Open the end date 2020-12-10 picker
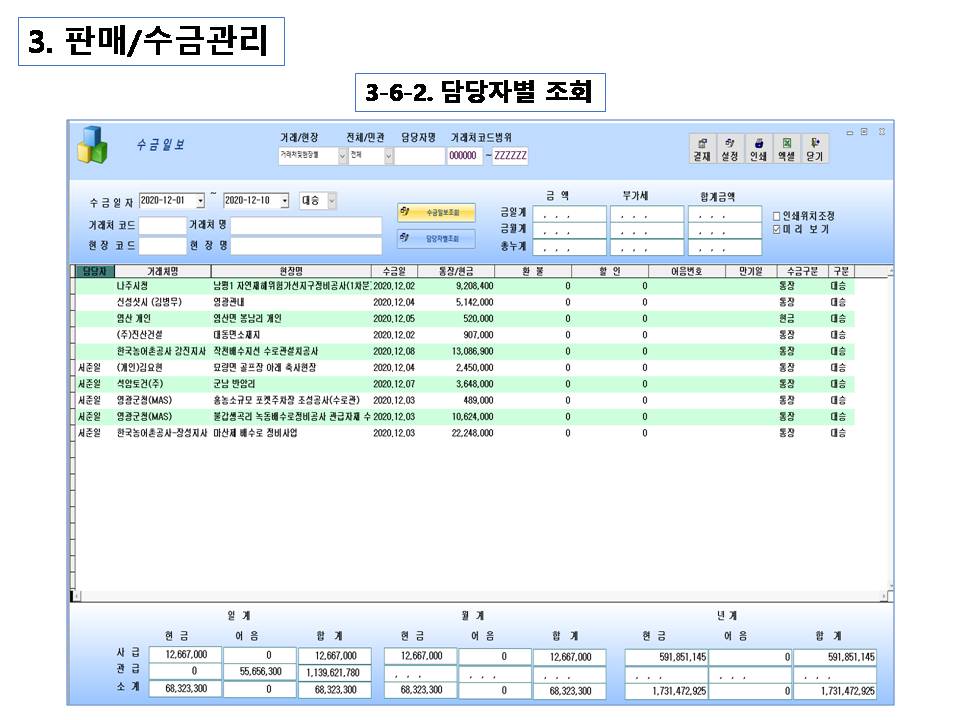The image size is (960, 720). 285,201
